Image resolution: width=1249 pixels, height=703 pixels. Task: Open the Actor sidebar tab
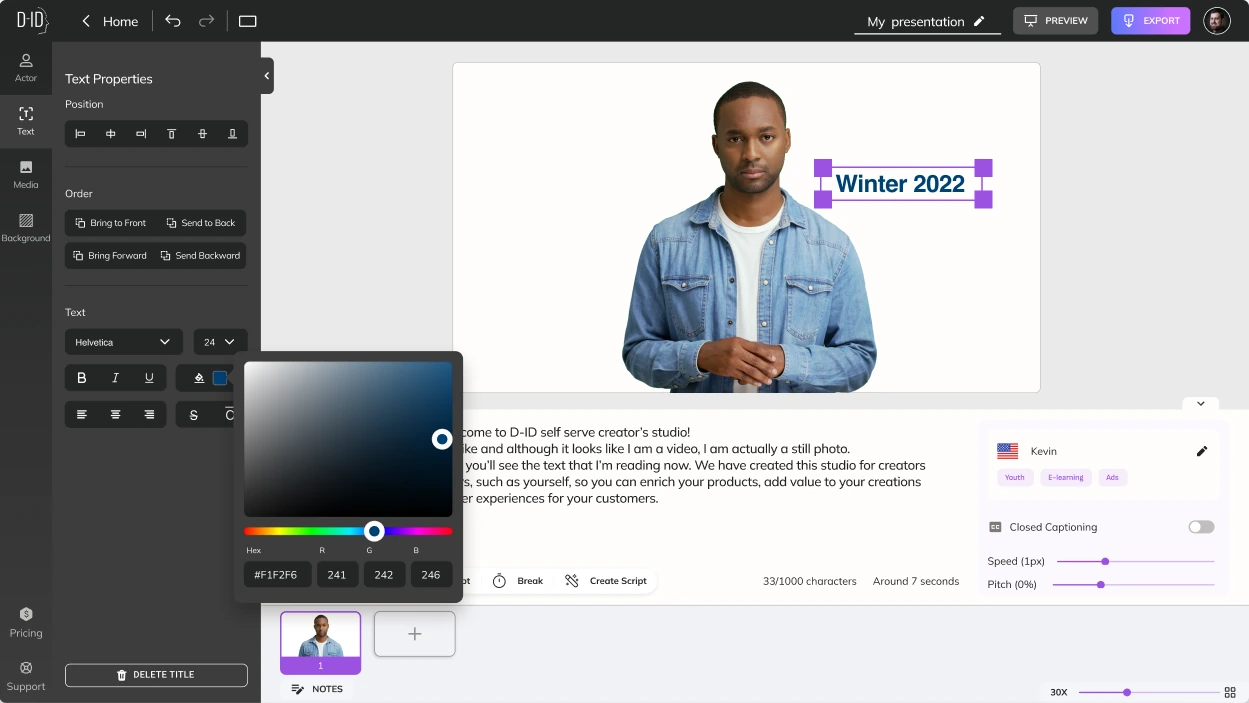click(26, 67)
